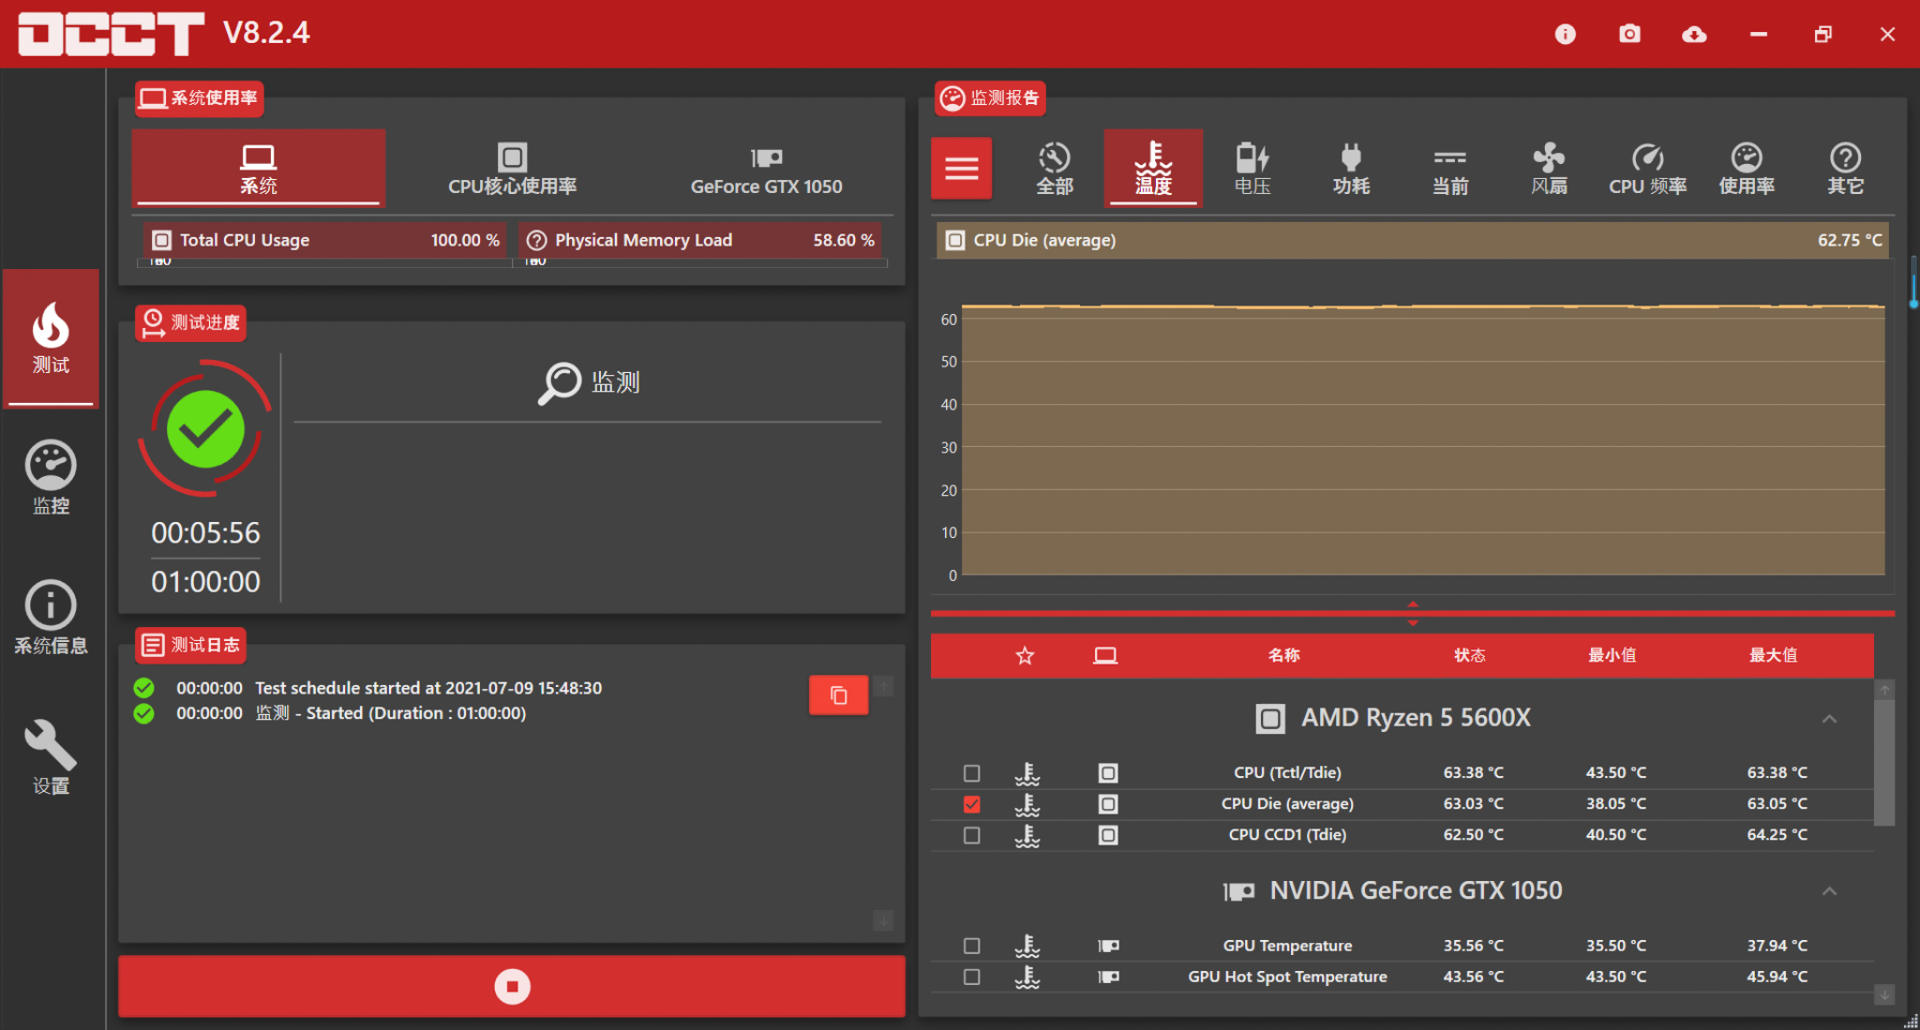Click thermometer icon in CPU Die (average) row
This screenshot has height=1030, width=1920.
1027,804
